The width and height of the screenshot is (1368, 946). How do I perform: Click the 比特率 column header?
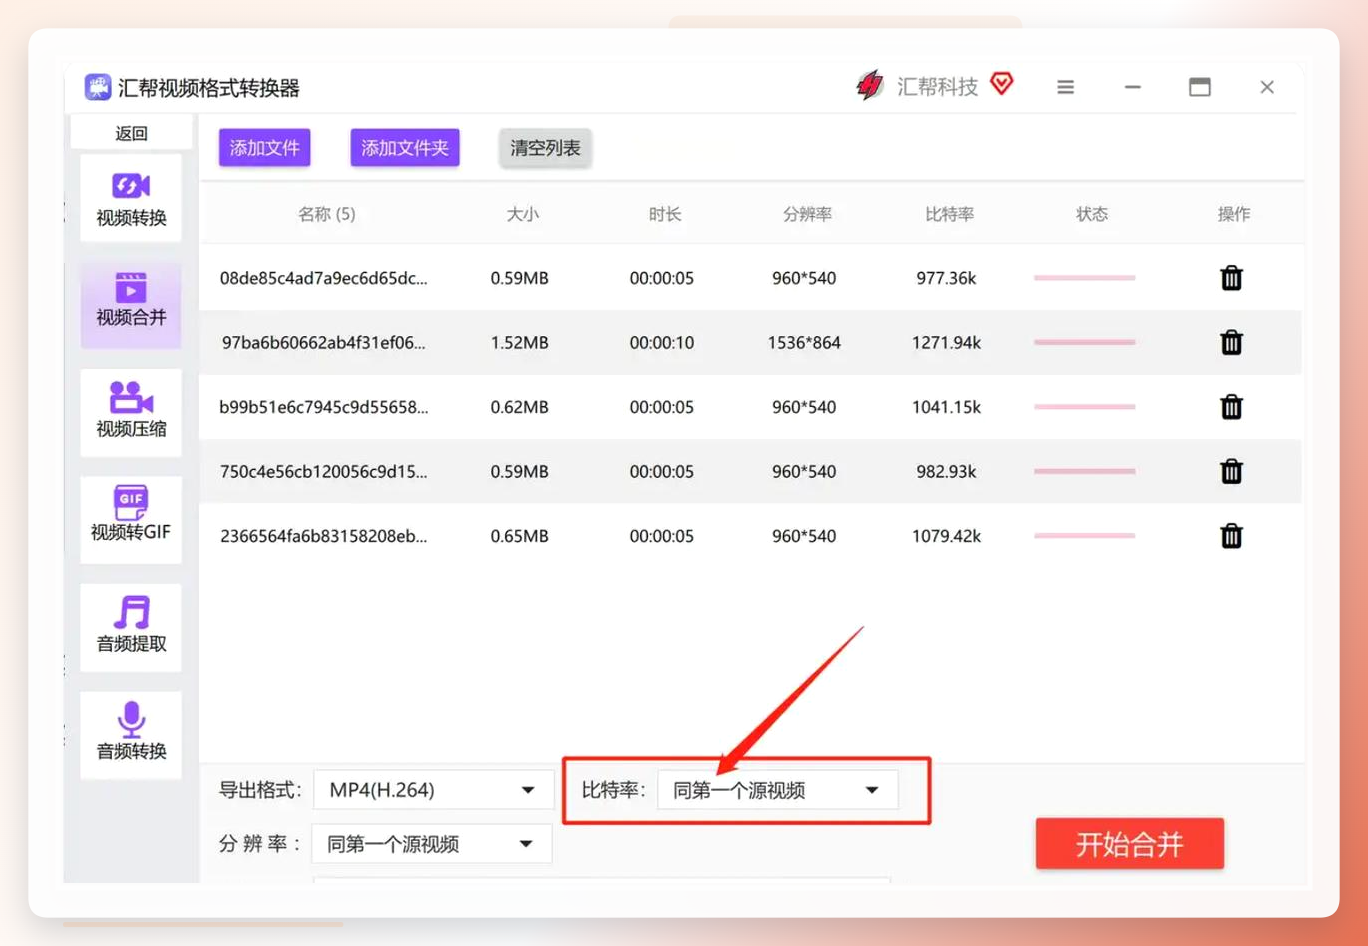pyautogui.click(x=949, y=214)
